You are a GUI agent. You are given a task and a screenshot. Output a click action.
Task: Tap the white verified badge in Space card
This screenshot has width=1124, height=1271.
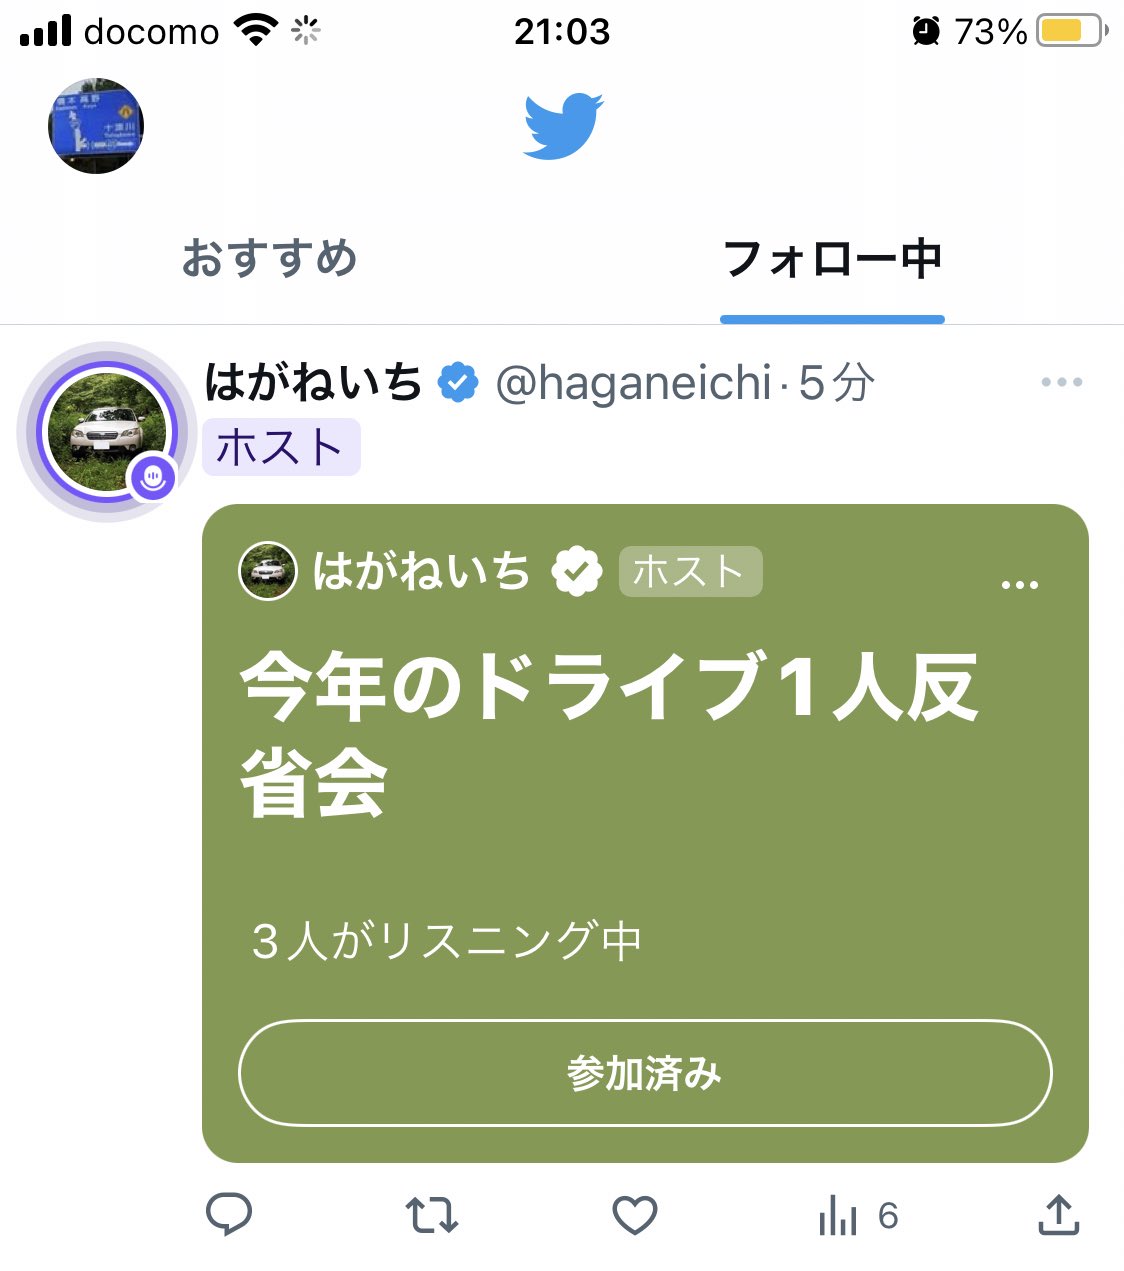[577, 571]
